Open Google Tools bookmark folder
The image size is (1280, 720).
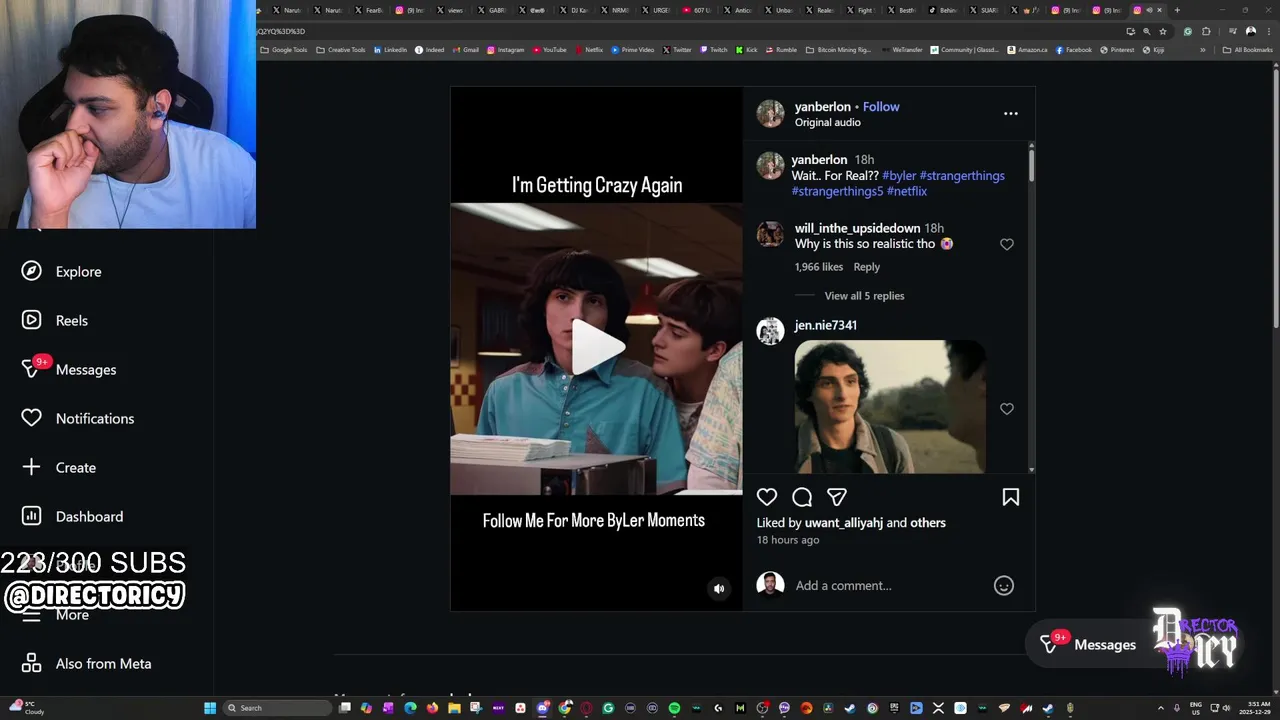(x=284, y=50)
